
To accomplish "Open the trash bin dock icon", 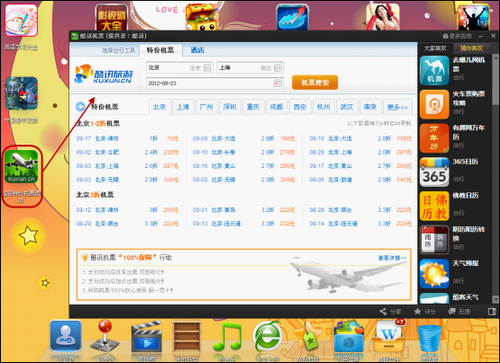I will pyautogui.click(x=429, y=338).
